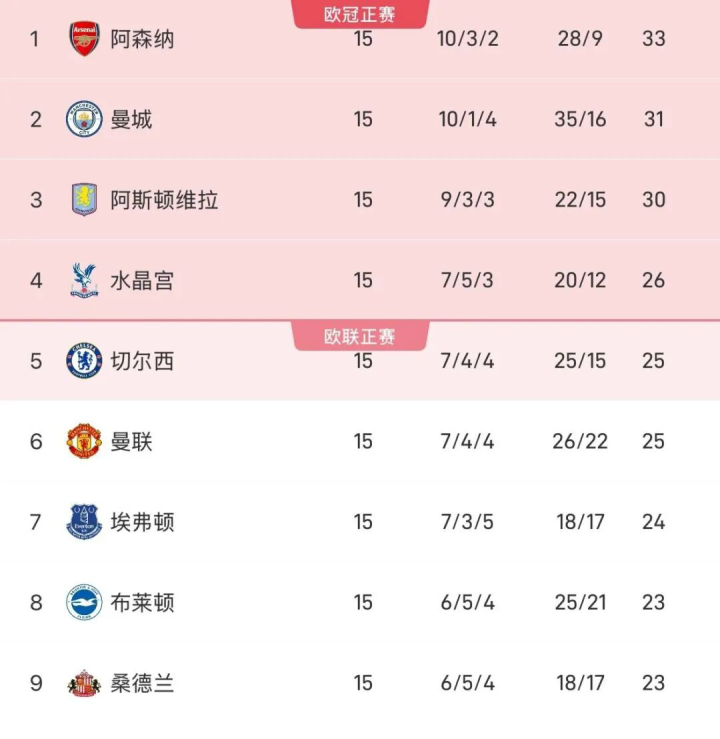This screenshot has width=720, height=739.
Task: Click Arsenal's 33 points value
Action: coord(654,39)
